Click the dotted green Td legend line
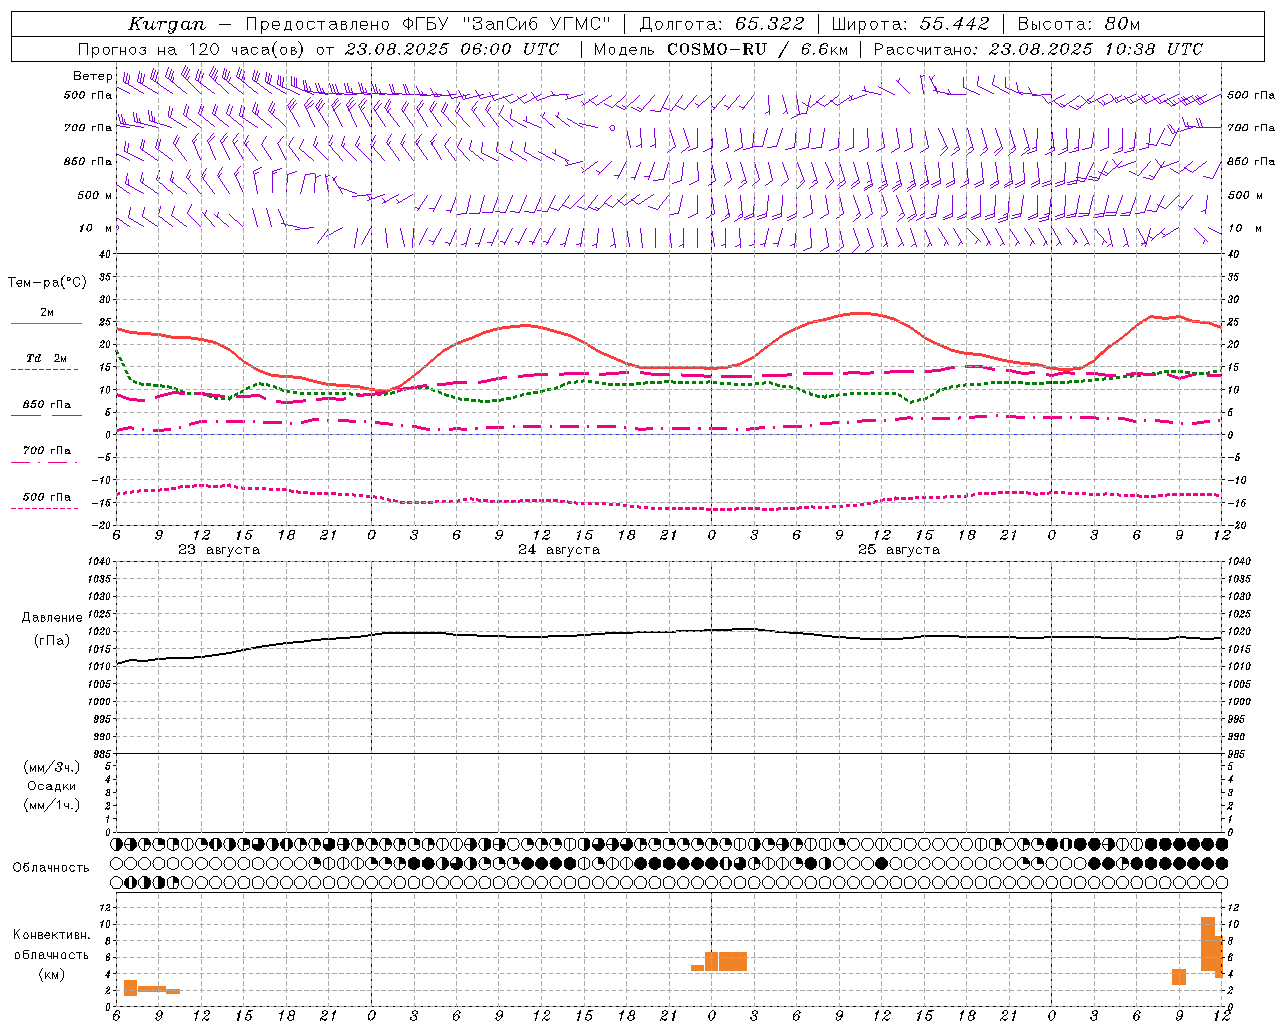Viewport: 1280px width, 1024px height. pos(44,369)
